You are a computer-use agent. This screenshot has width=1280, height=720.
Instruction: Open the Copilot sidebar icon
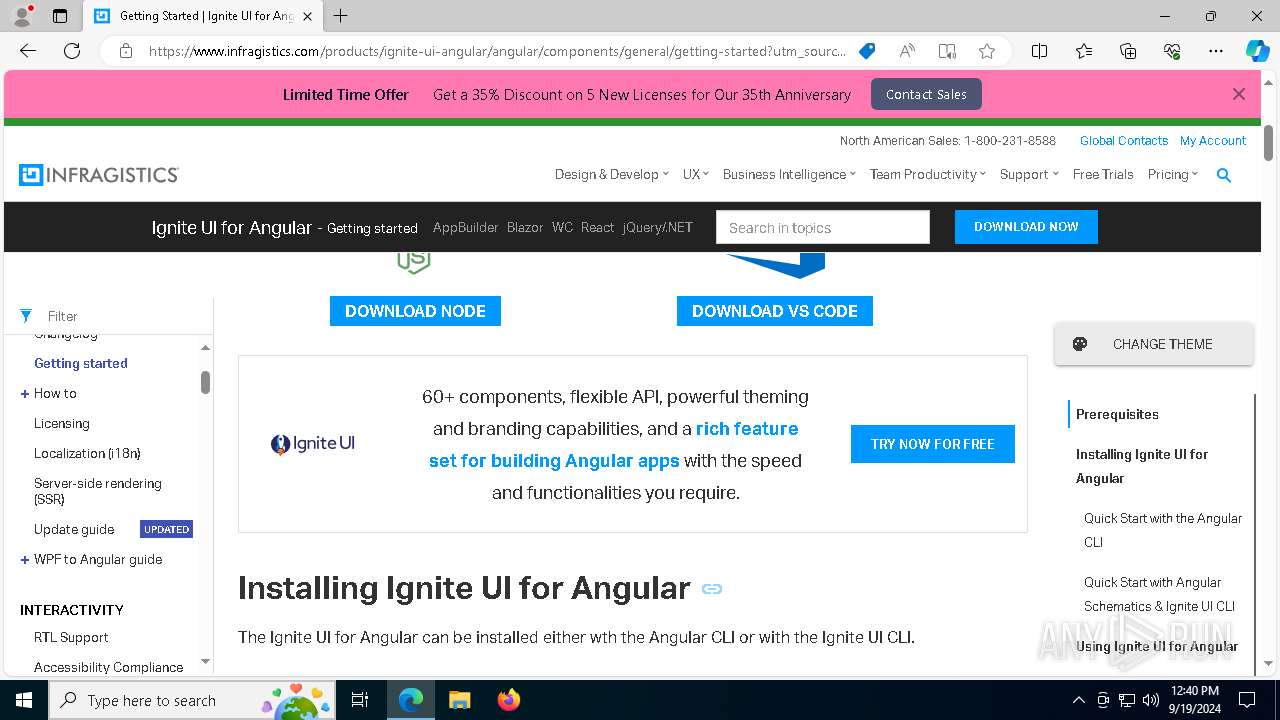tap(1257, 51)
